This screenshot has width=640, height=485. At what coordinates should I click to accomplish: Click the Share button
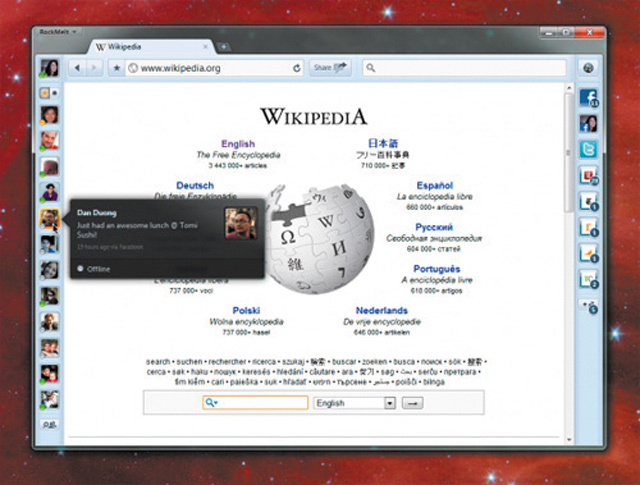tap(330, 67)
